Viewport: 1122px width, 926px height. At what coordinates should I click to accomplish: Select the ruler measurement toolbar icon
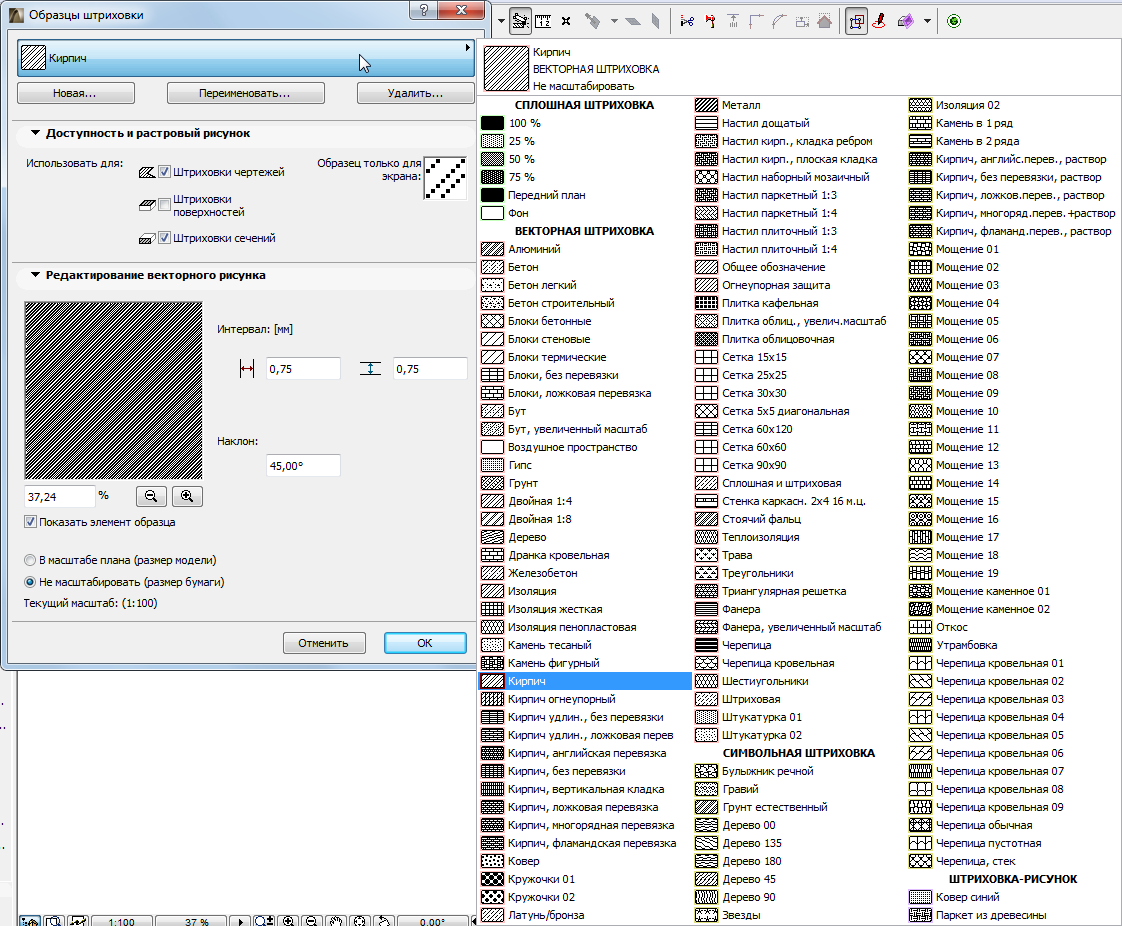click(543, 21)
